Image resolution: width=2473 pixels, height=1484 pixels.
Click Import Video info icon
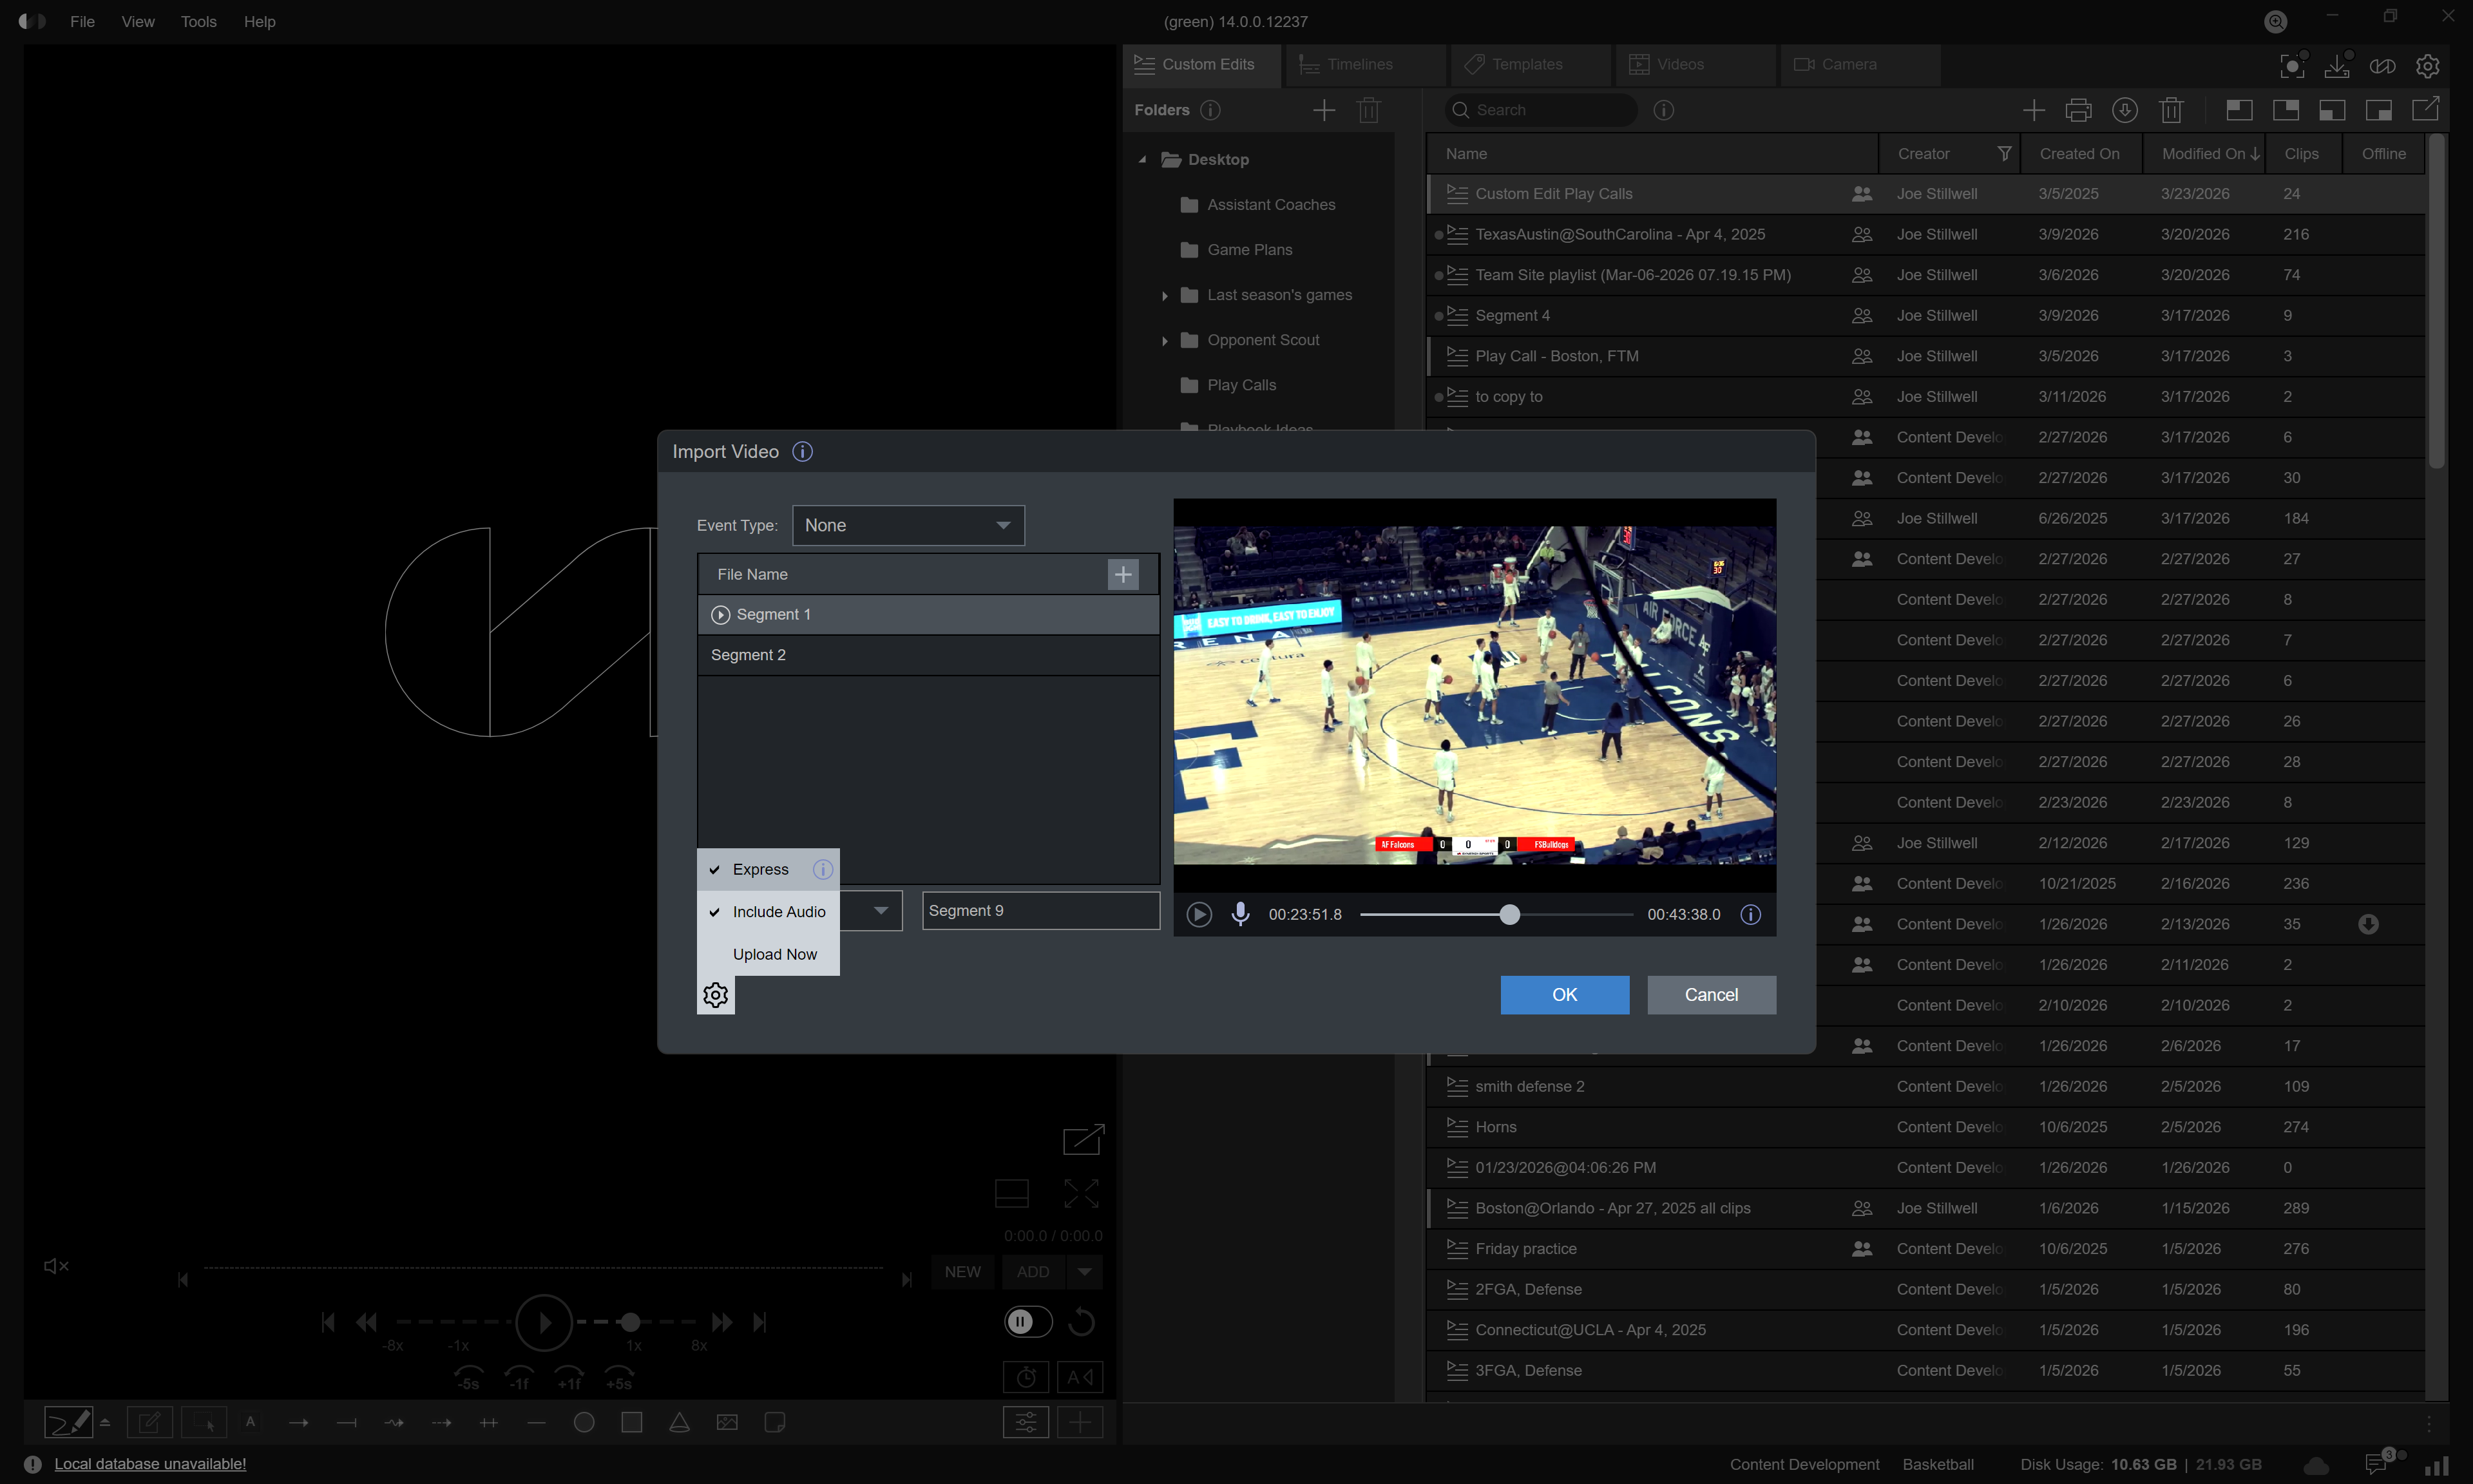coord(802,452)
